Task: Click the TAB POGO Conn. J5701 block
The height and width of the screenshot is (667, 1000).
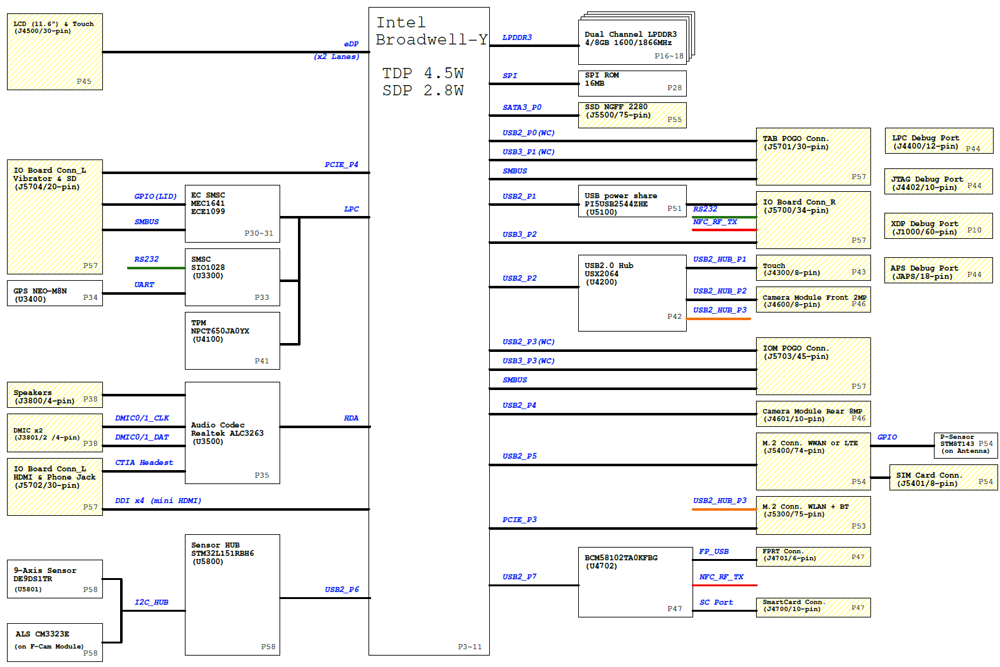Action: (x=813, y=156)
